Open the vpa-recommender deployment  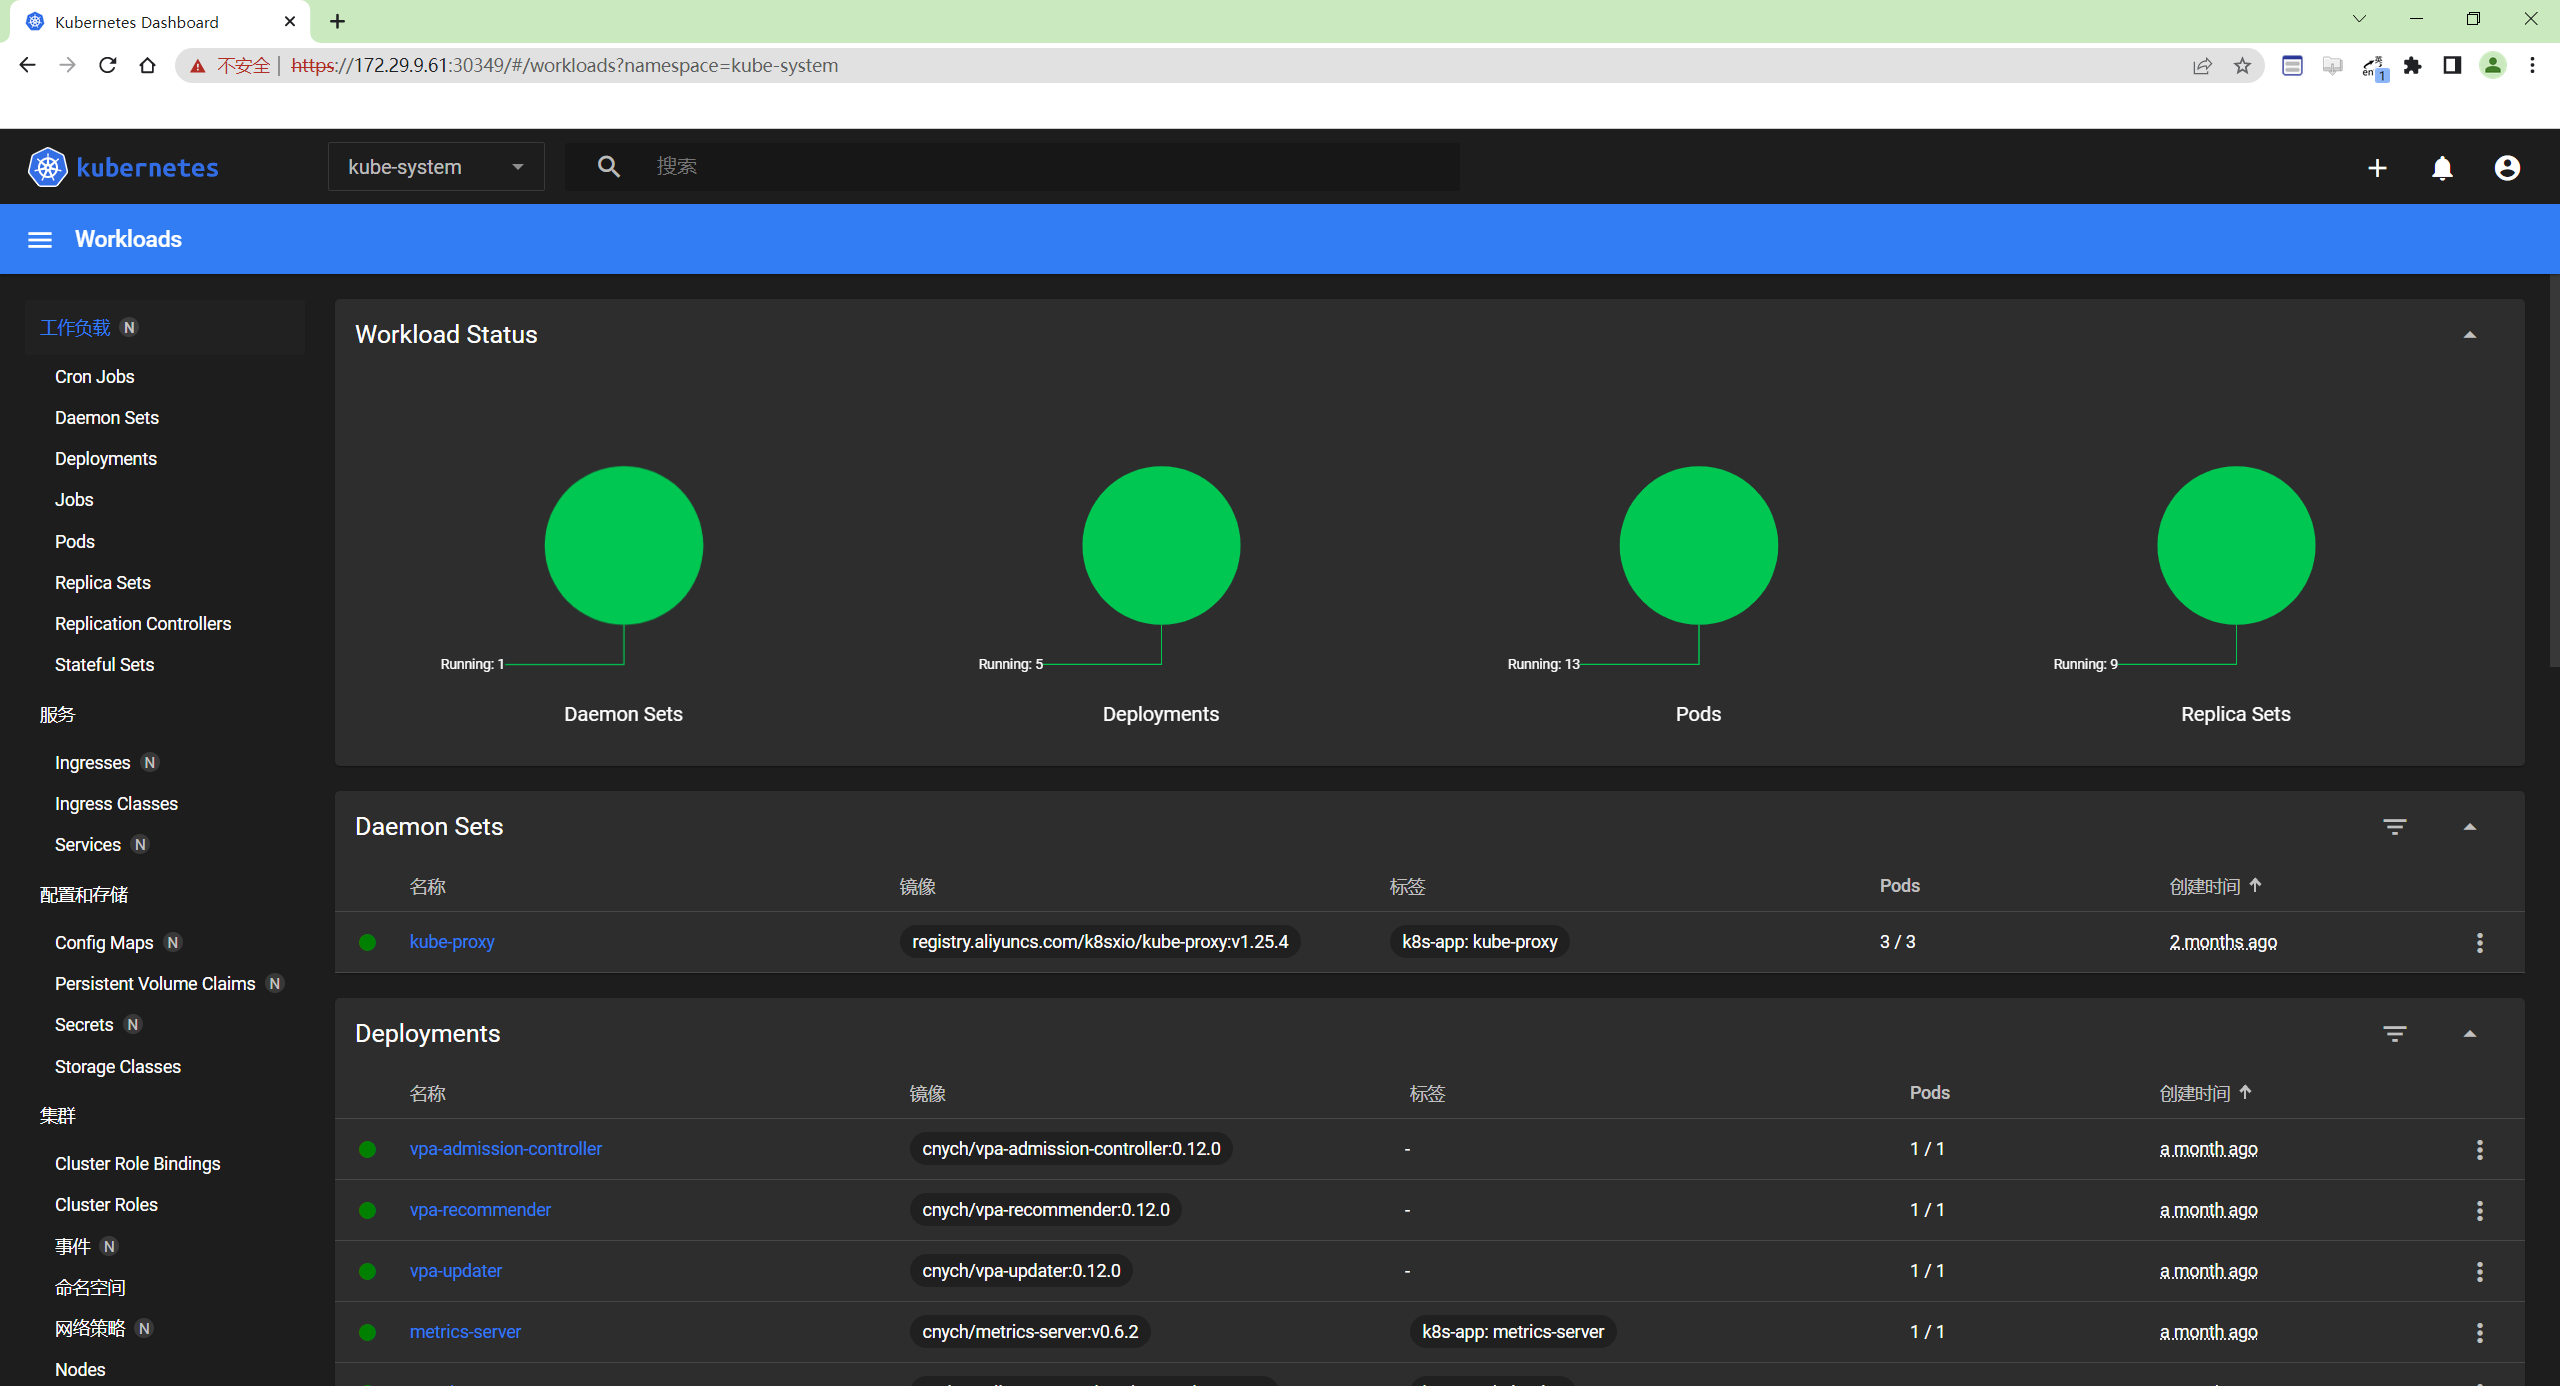tap(480, 1210)
